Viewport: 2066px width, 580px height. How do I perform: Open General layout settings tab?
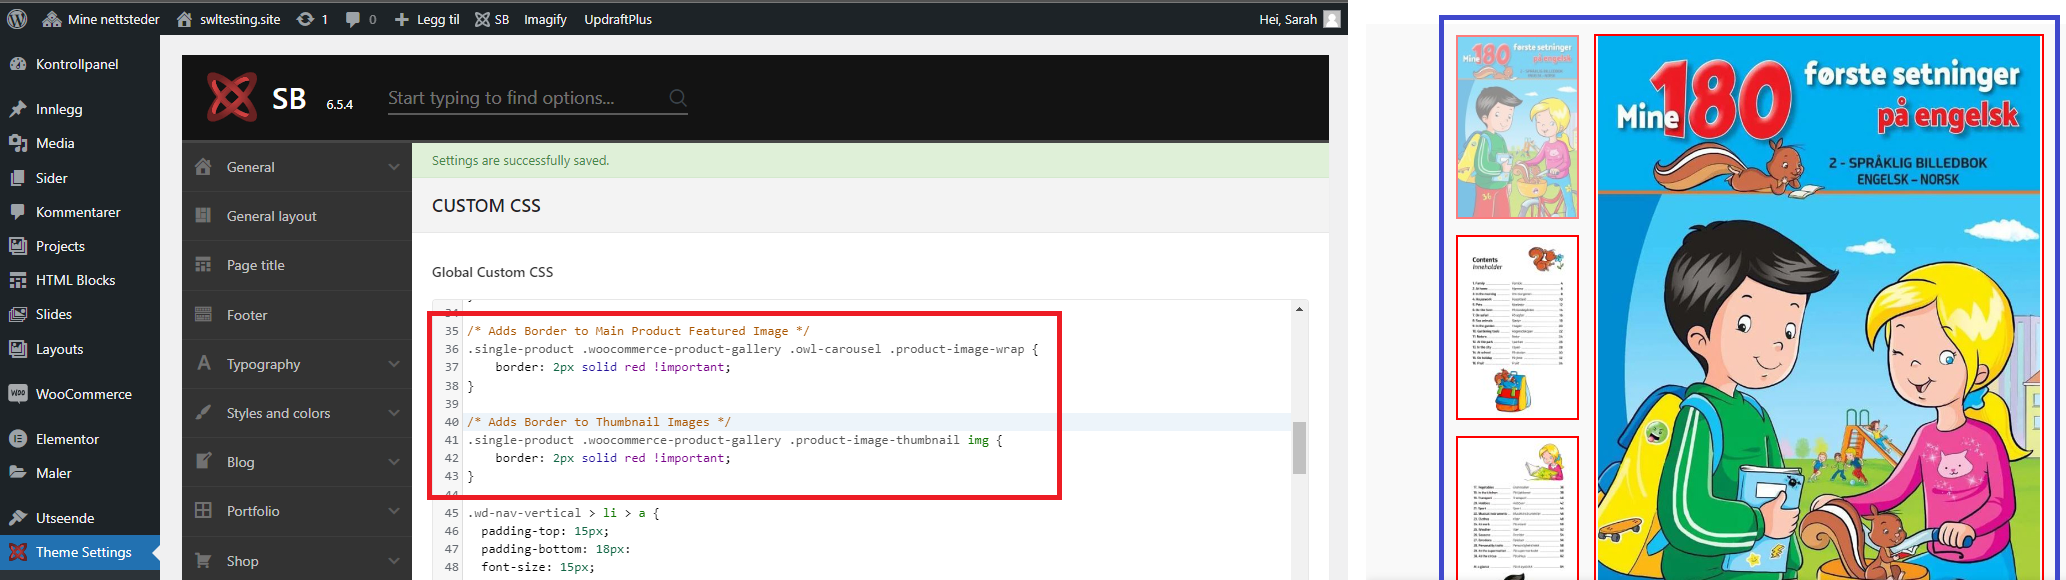[x=297, y=216]
